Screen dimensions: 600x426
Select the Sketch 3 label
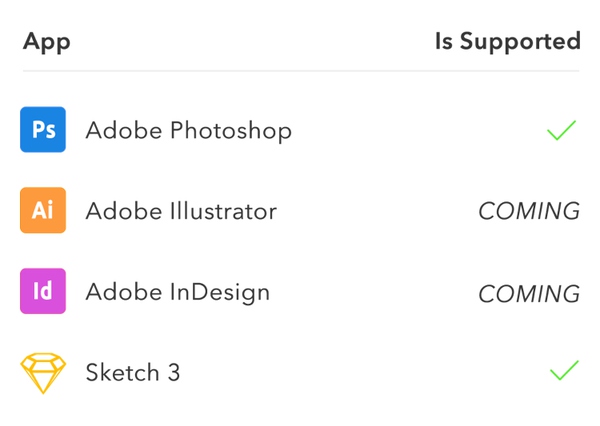pyautogui.click(x=133, y=373)
